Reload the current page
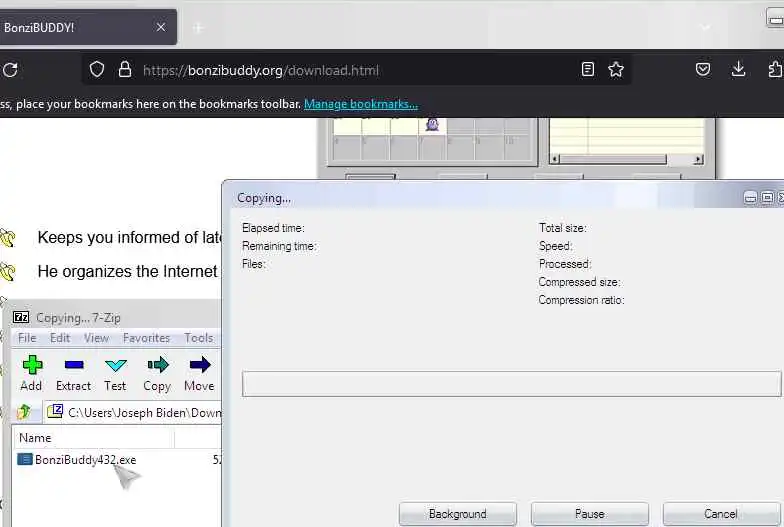 pos(10,70)
